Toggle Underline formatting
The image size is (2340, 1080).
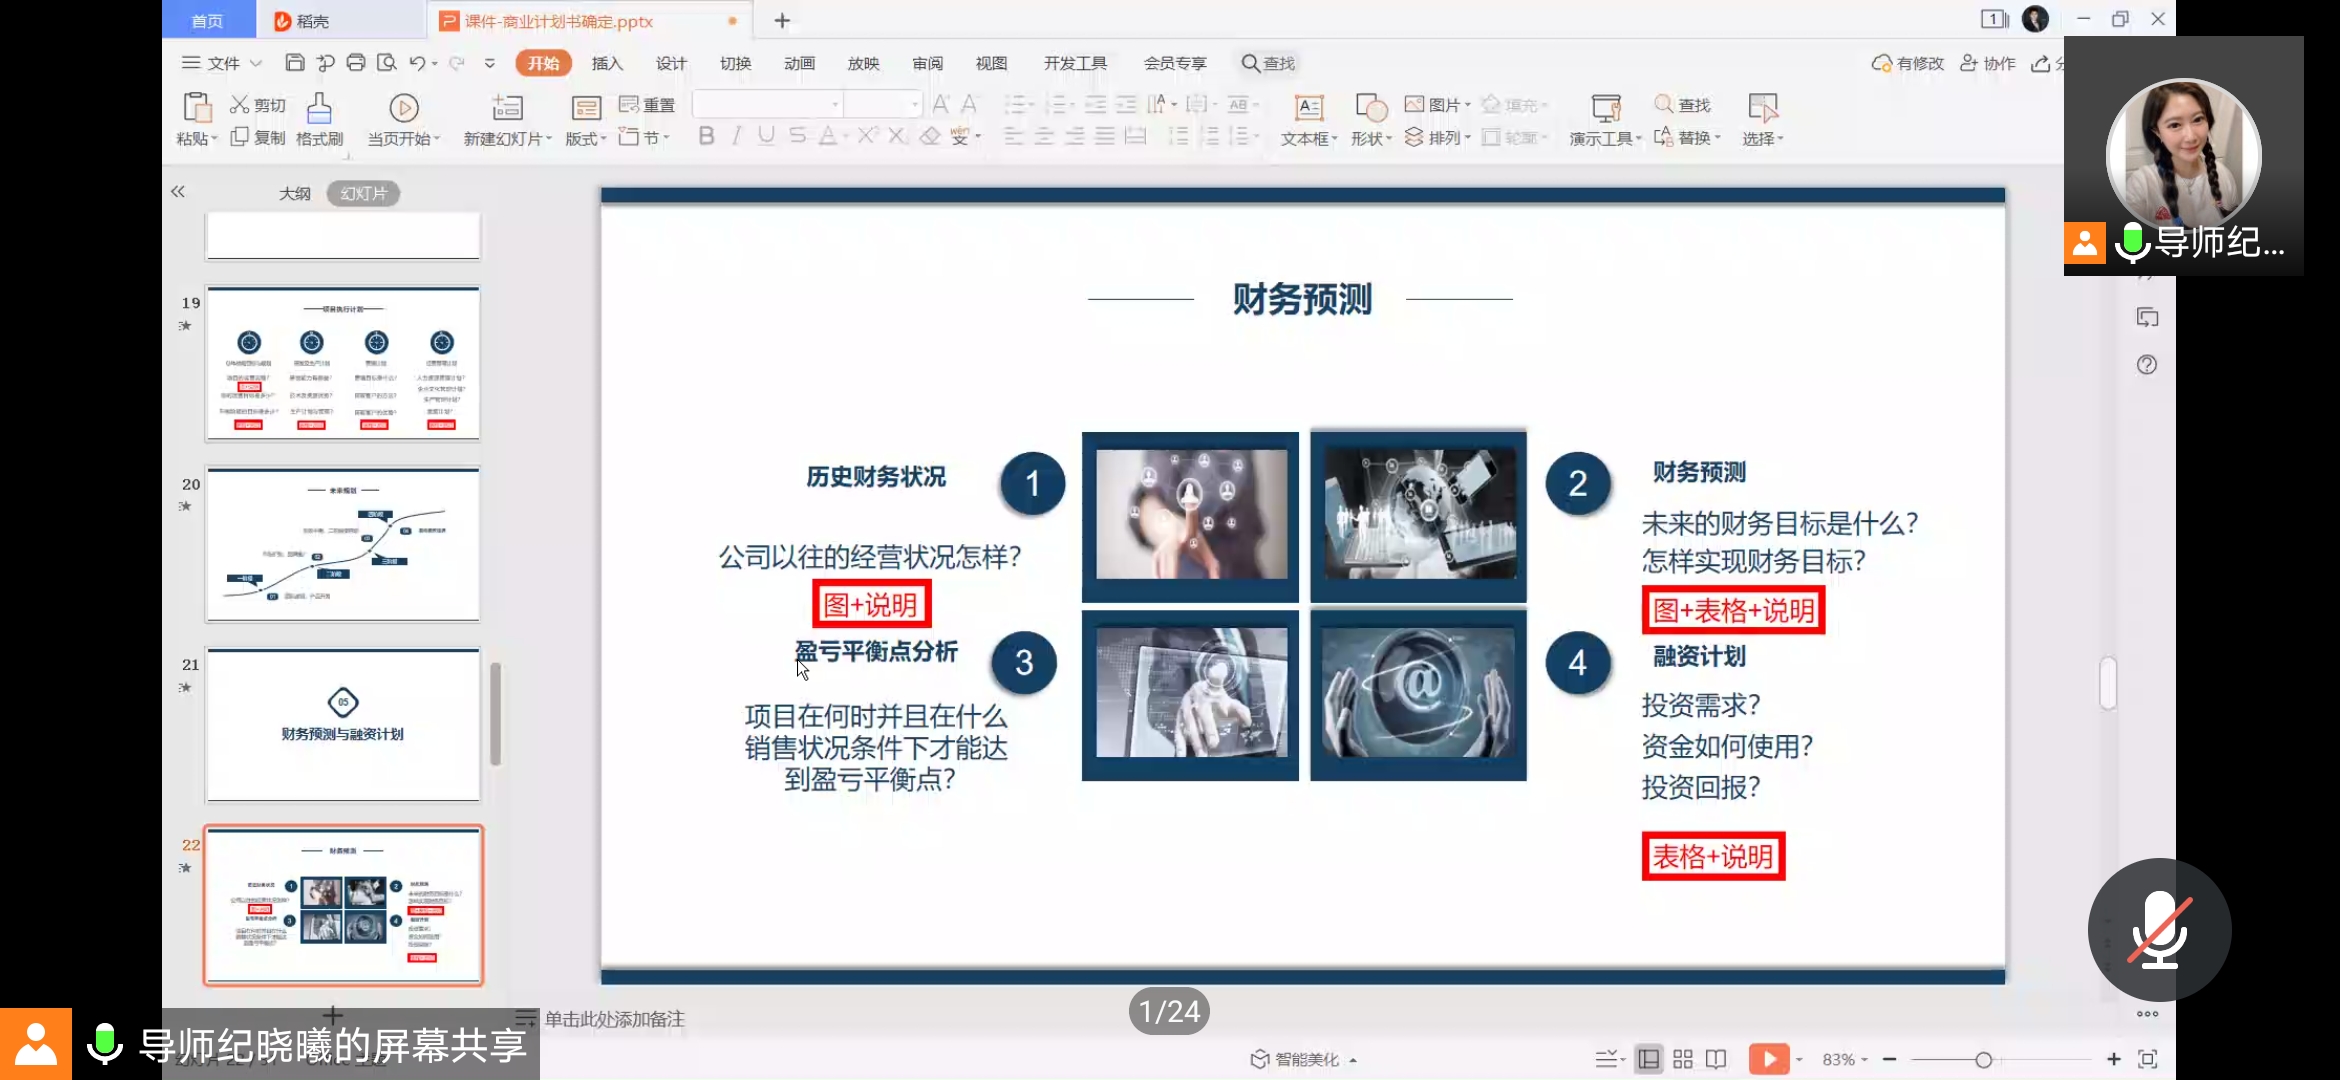(766, 136)
